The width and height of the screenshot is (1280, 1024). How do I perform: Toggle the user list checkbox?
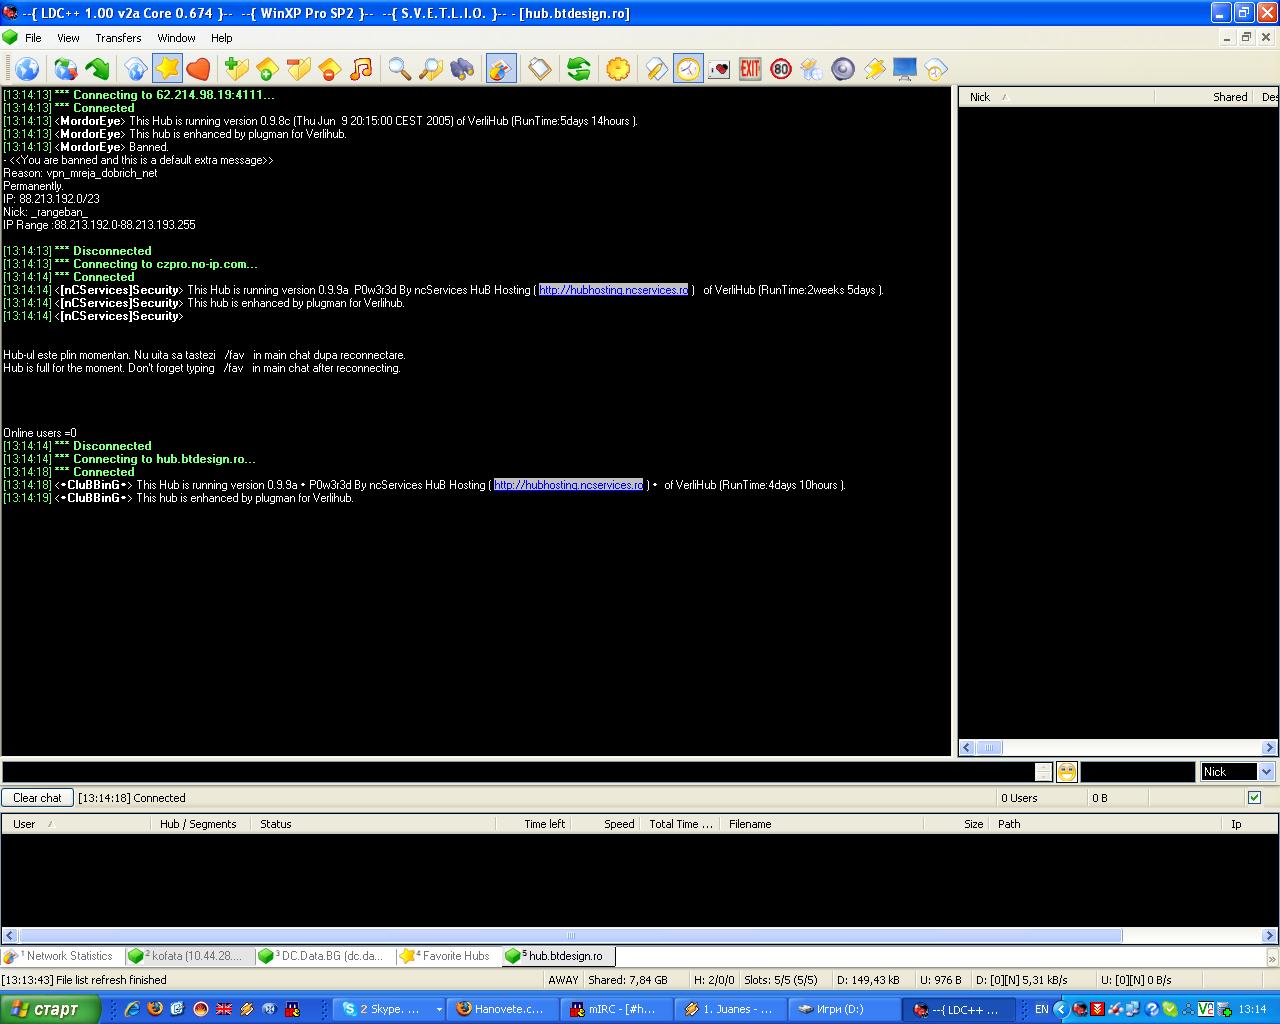click(1254, 798)
